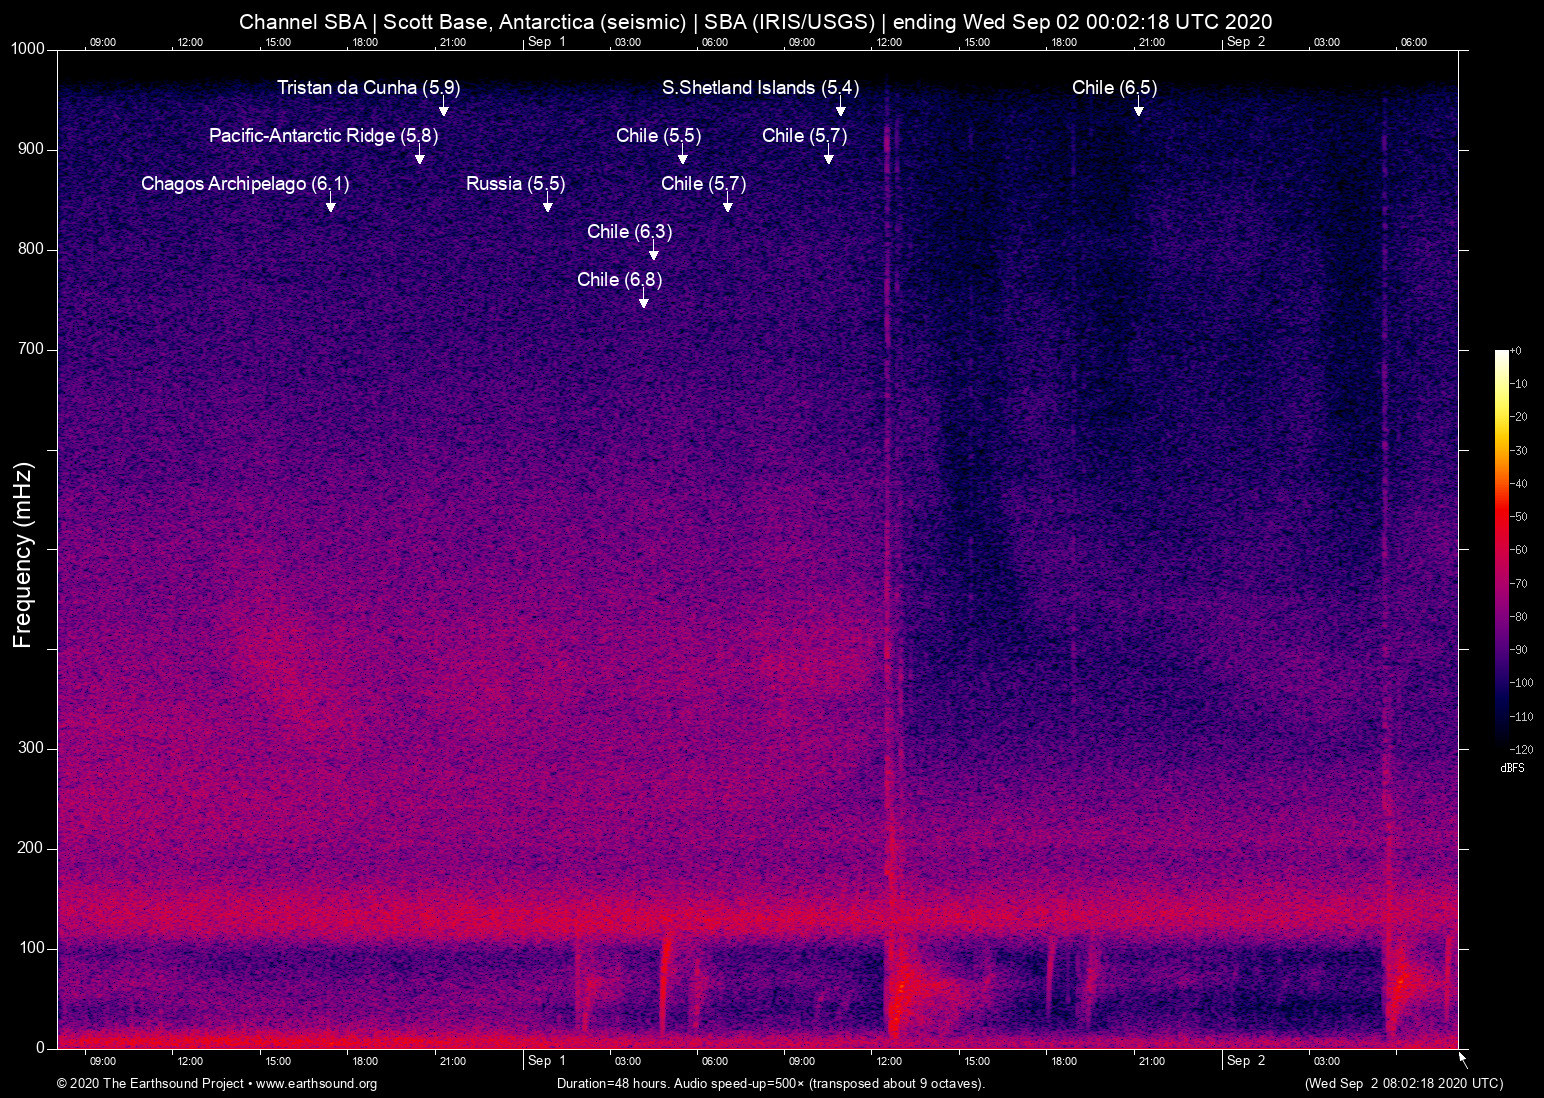Viewport: 1544px width, 1098px height.
Task: Click the arrow under S.Shetland Islands (5.4)
Action: (841, 108)
